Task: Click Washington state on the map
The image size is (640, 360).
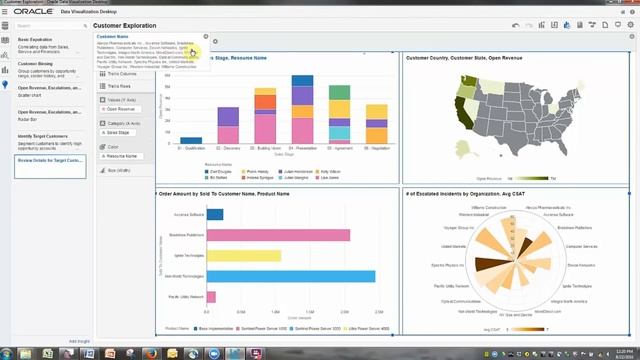Action: point(468,81)
